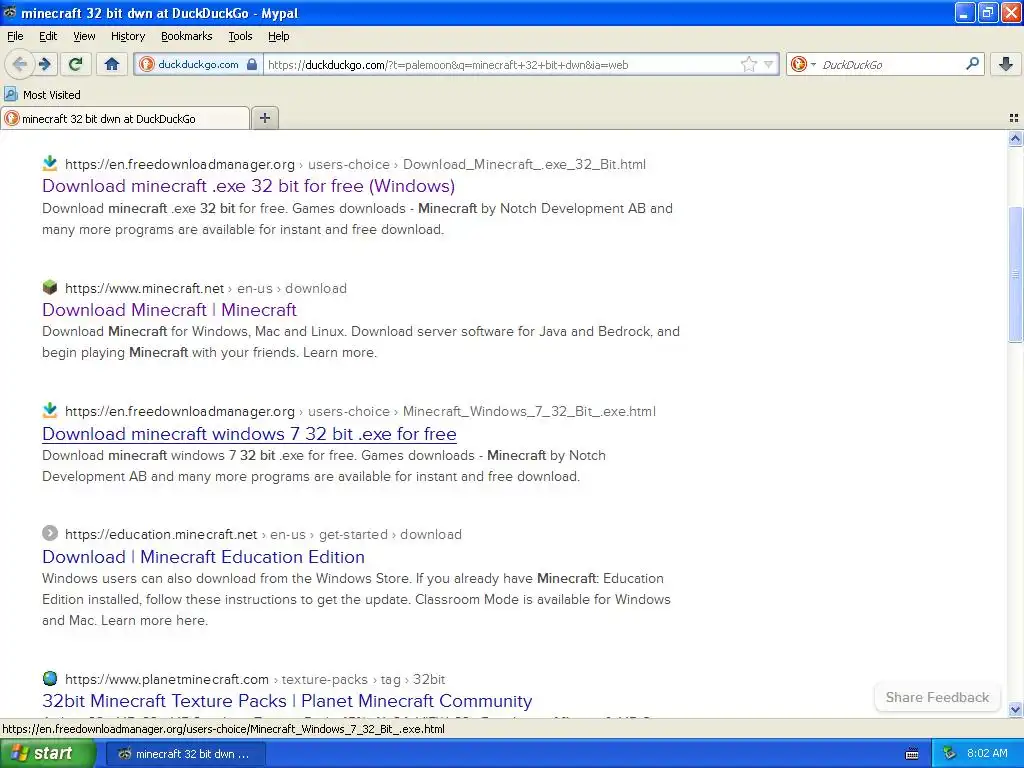Image resolution: width=1024 pixels, height=768 pixels.
Task: Open the View menu
Action: (x=84, y=36)
